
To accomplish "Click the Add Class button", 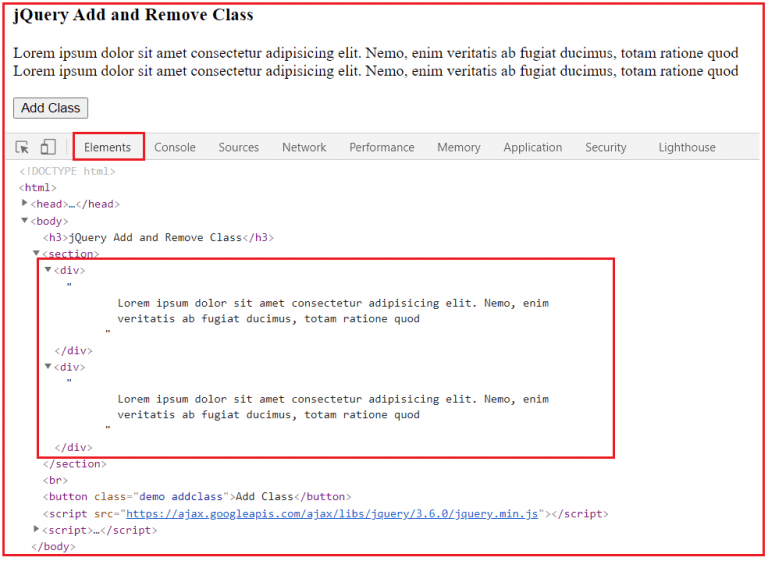I will pyautogui.click(x=50, y=108).
